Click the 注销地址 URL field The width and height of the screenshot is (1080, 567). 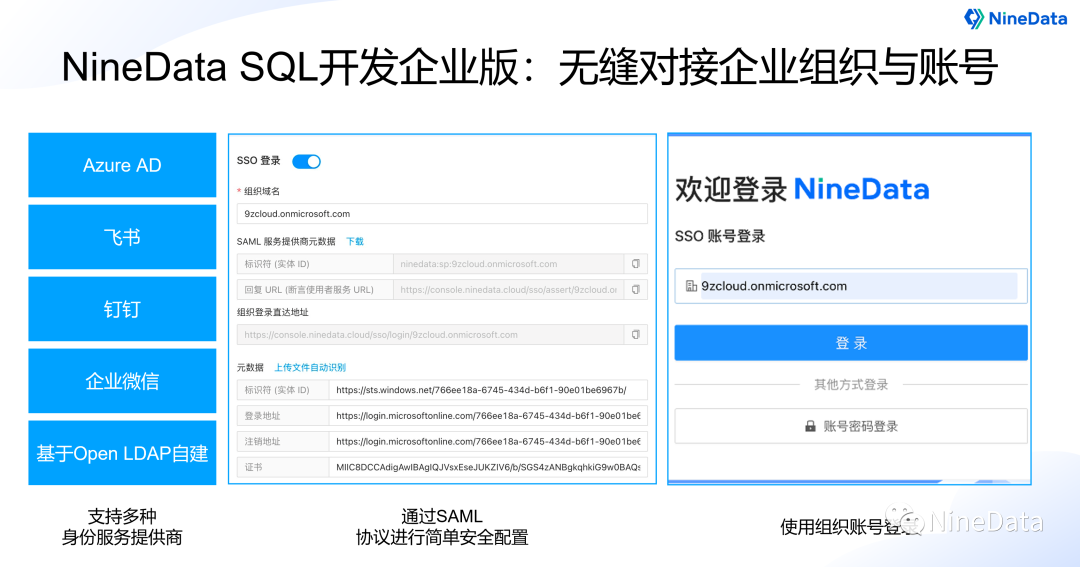click(x=488, y=441)
